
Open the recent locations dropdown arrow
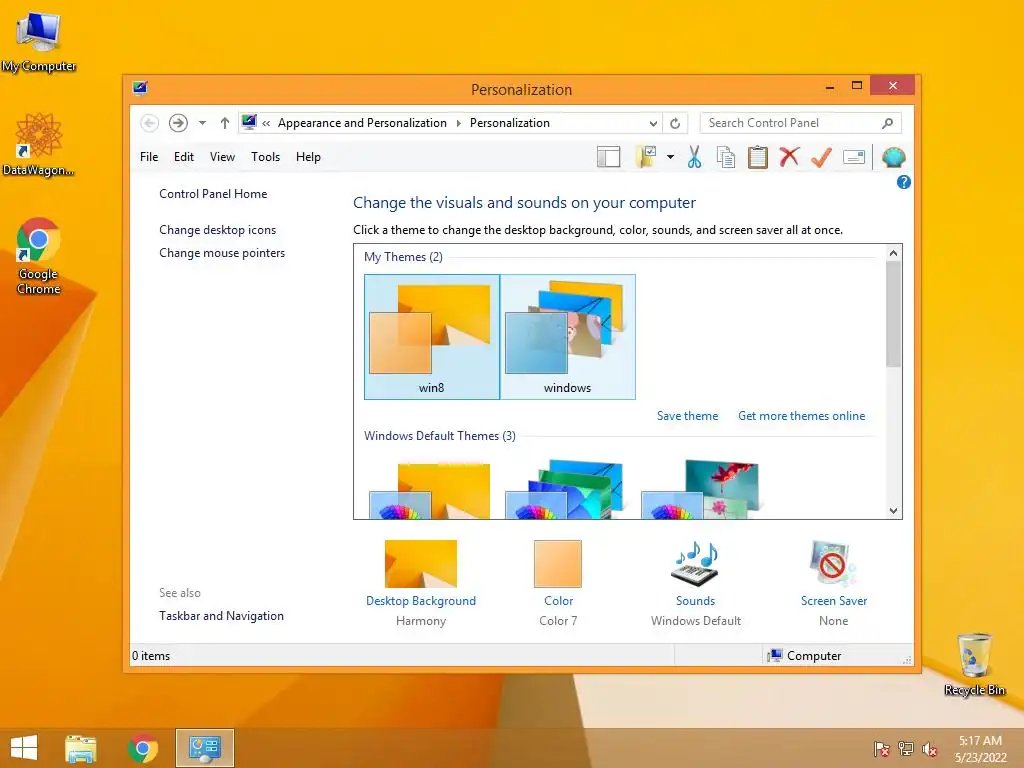[202, 123]
